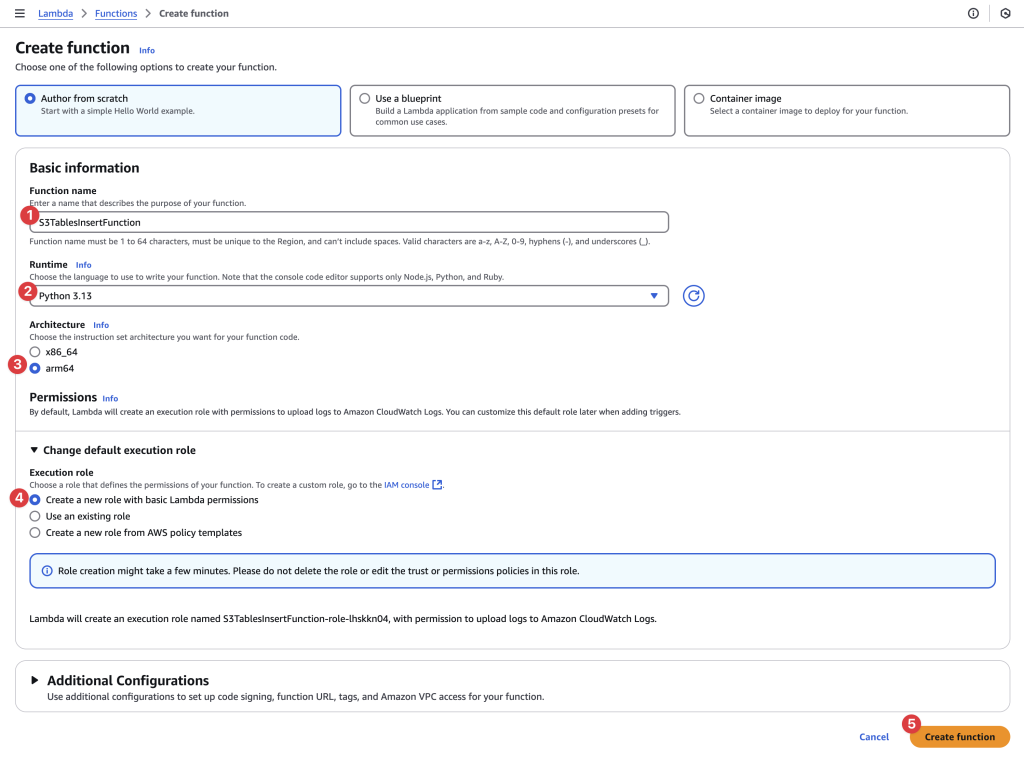The image size is (1024, 759).
Task: Go to Functions breadcrumb link
Action: coord(116,13)
